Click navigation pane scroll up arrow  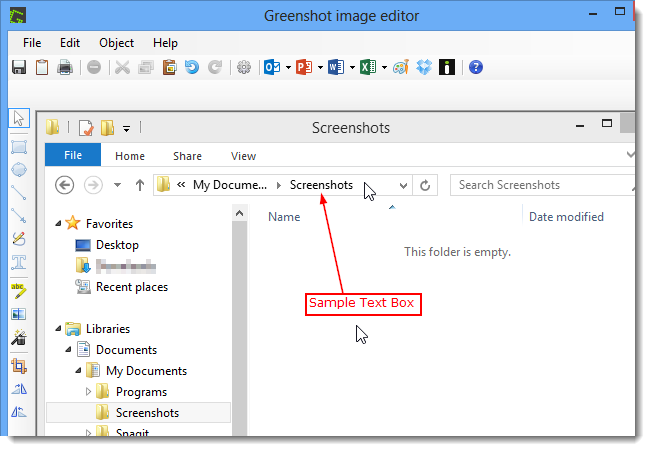[x=239, y=213]
